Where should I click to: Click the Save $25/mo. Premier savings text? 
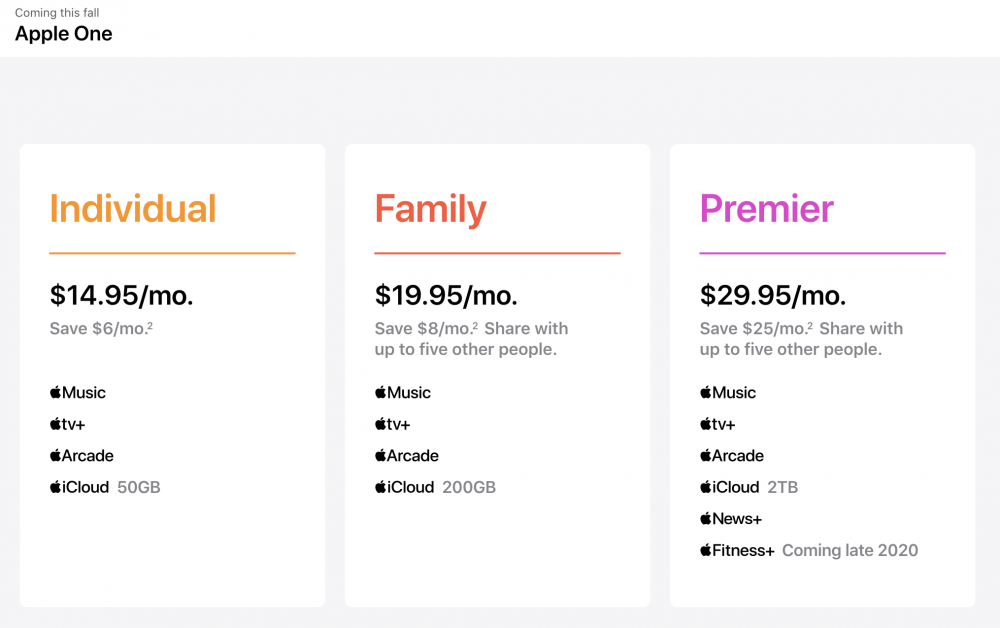click(x=754, y=329)
